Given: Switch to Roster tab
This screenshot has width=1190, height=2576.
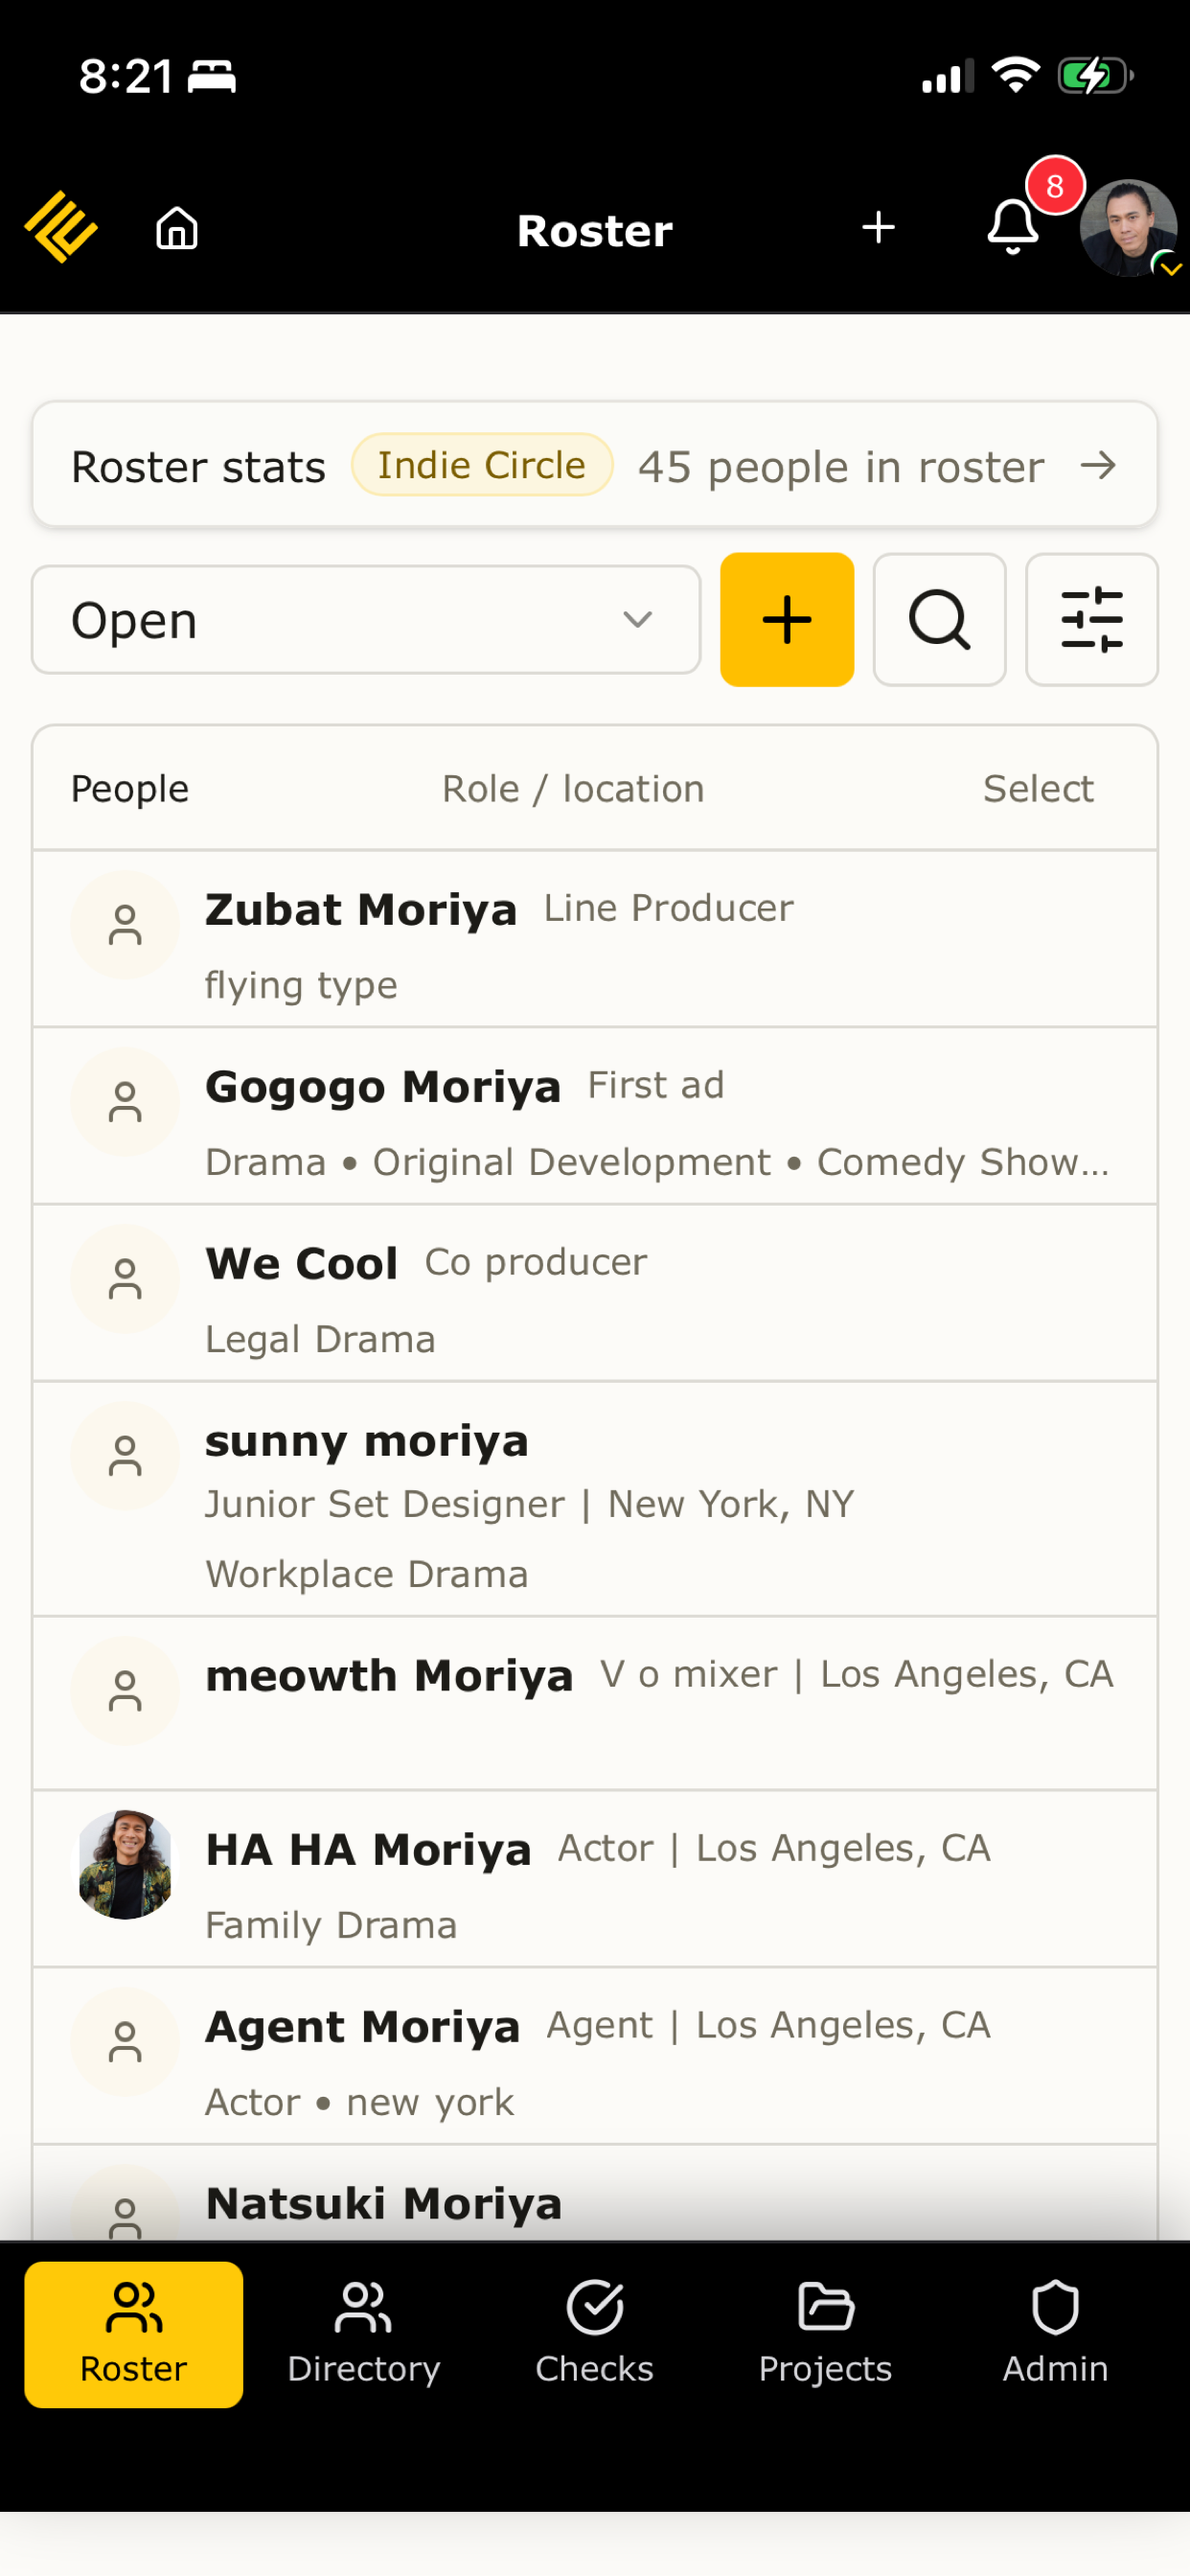Looking at the screenshot, I should pos(134,2334).
